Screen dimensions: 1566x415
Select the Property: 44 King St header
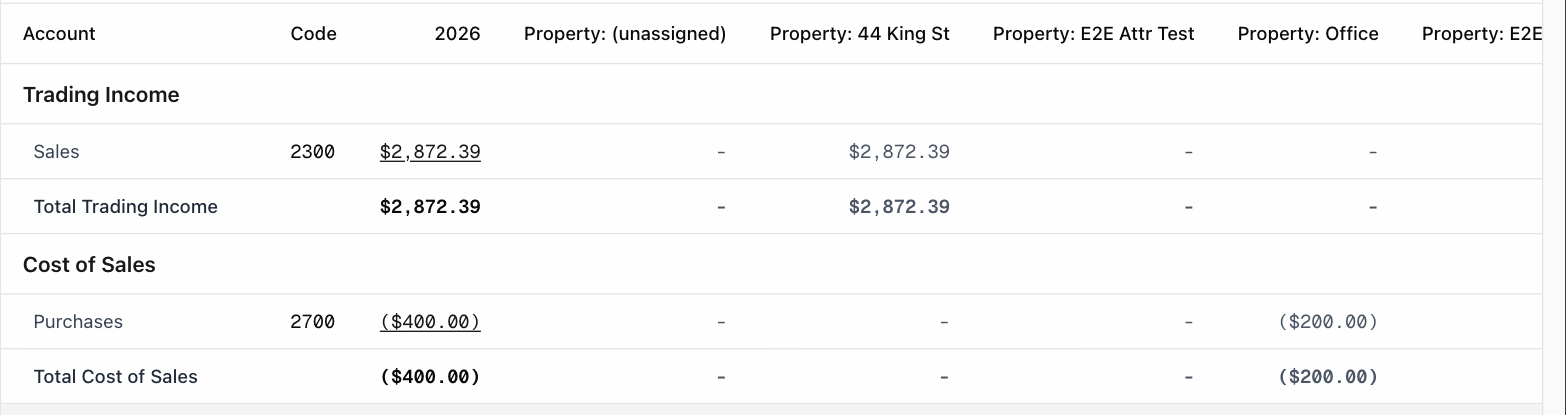point(860,34)
